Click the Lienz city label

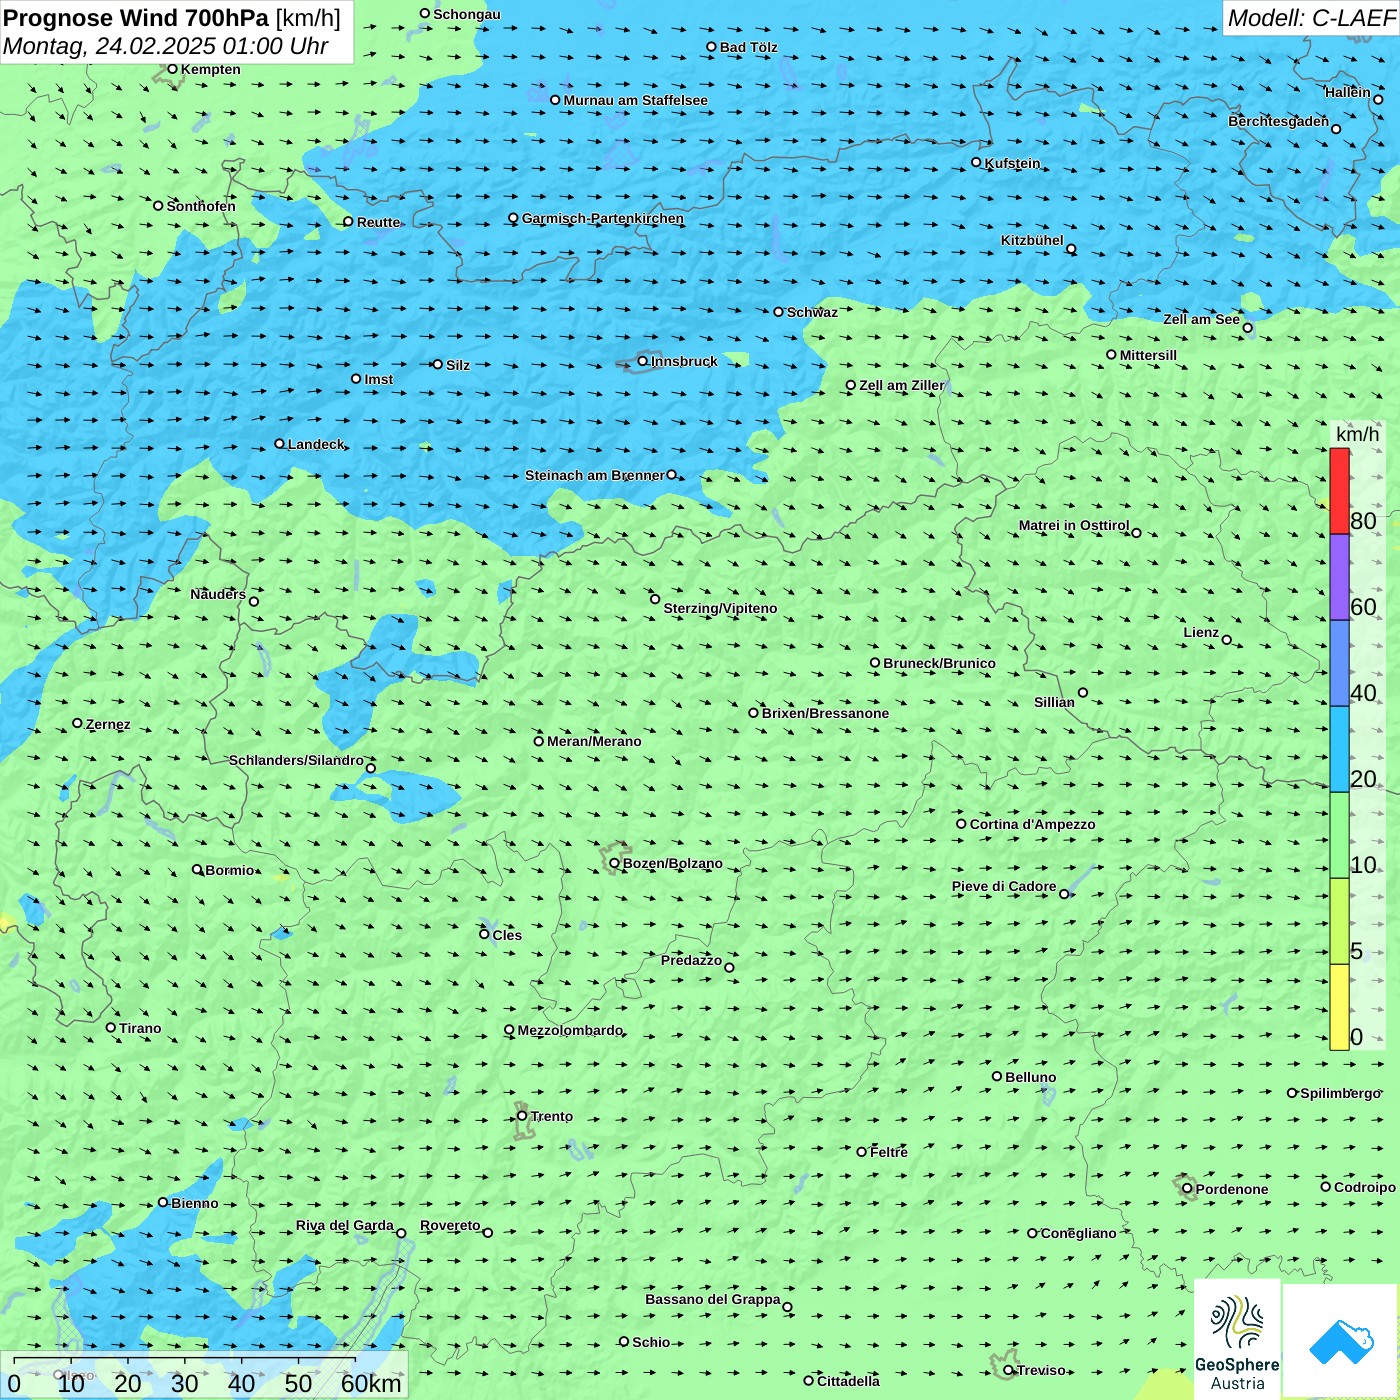click(x=1201, y=632)
